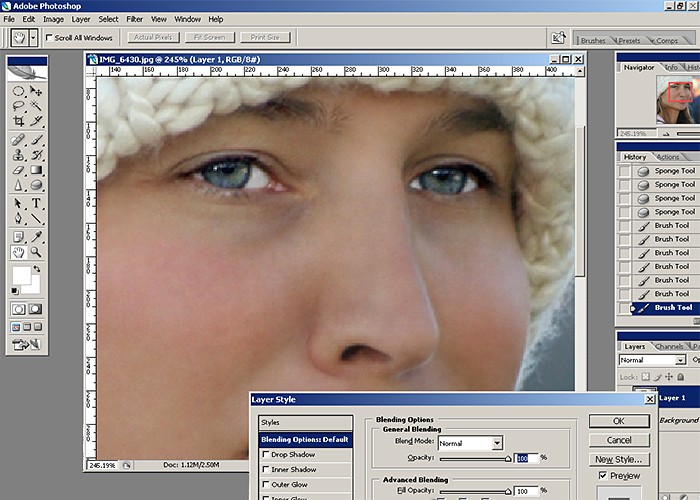Enable Scroll All Windows checkbox
700x500 pixels.
49,38
